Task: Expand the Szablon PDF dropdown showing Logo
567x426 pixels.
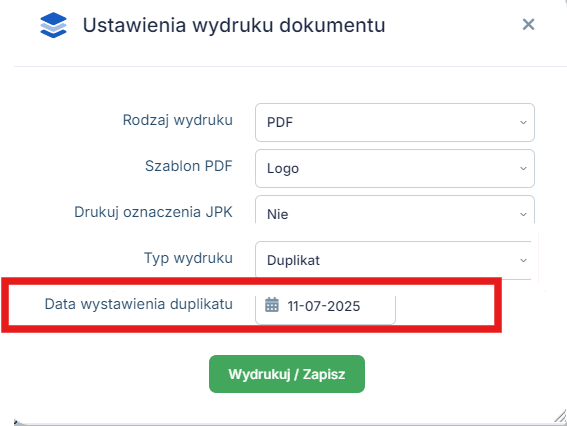Action: 395,168
